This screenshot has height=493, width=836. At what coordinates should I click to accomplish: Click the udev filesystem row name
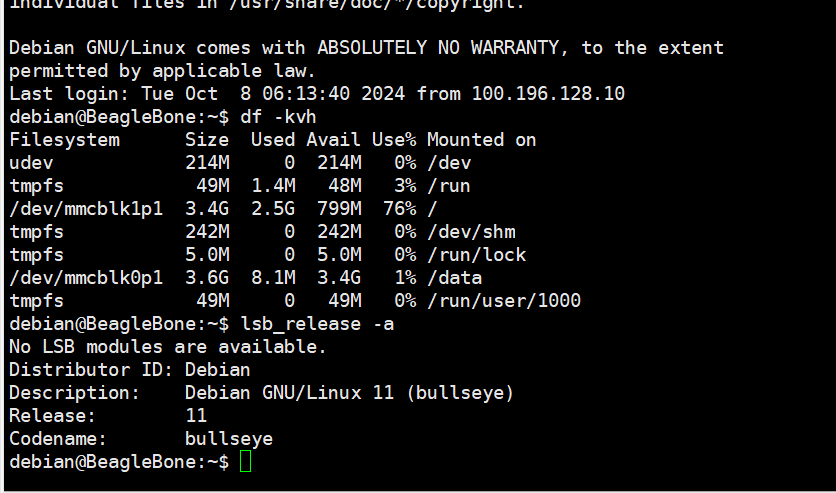point(31,163)
